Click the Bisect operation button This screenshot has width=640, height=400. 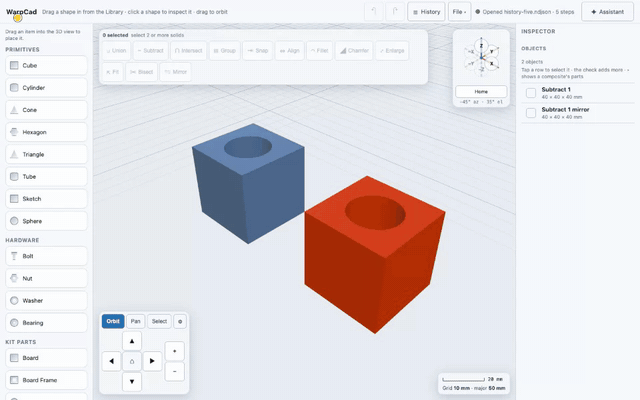click(141, 72)
